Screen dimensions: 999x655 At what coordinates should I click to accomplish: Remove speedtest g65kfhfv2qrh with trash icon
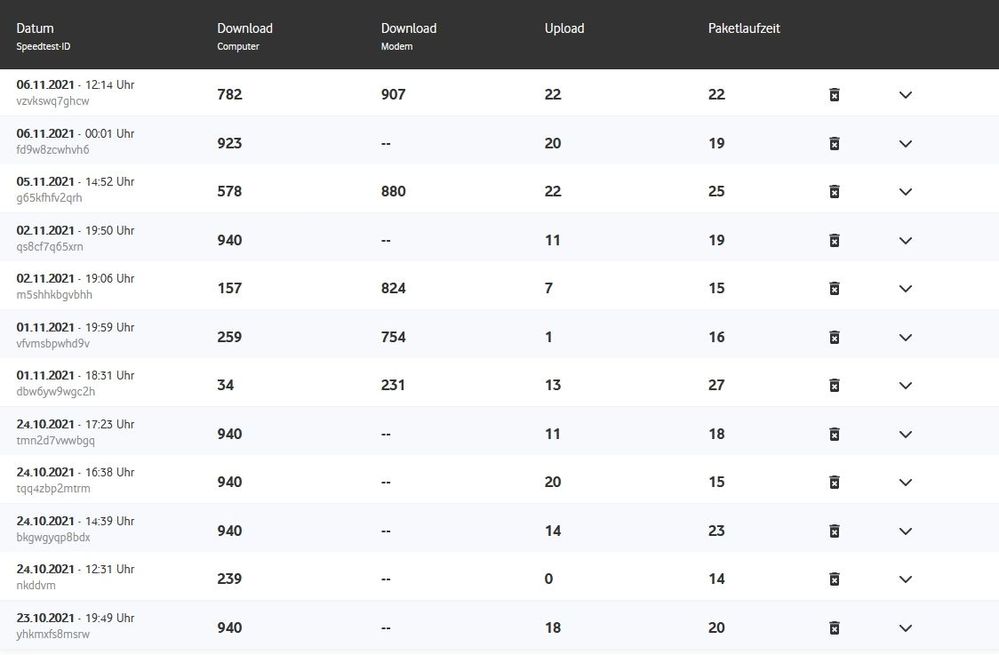click(x=834, y=191)
